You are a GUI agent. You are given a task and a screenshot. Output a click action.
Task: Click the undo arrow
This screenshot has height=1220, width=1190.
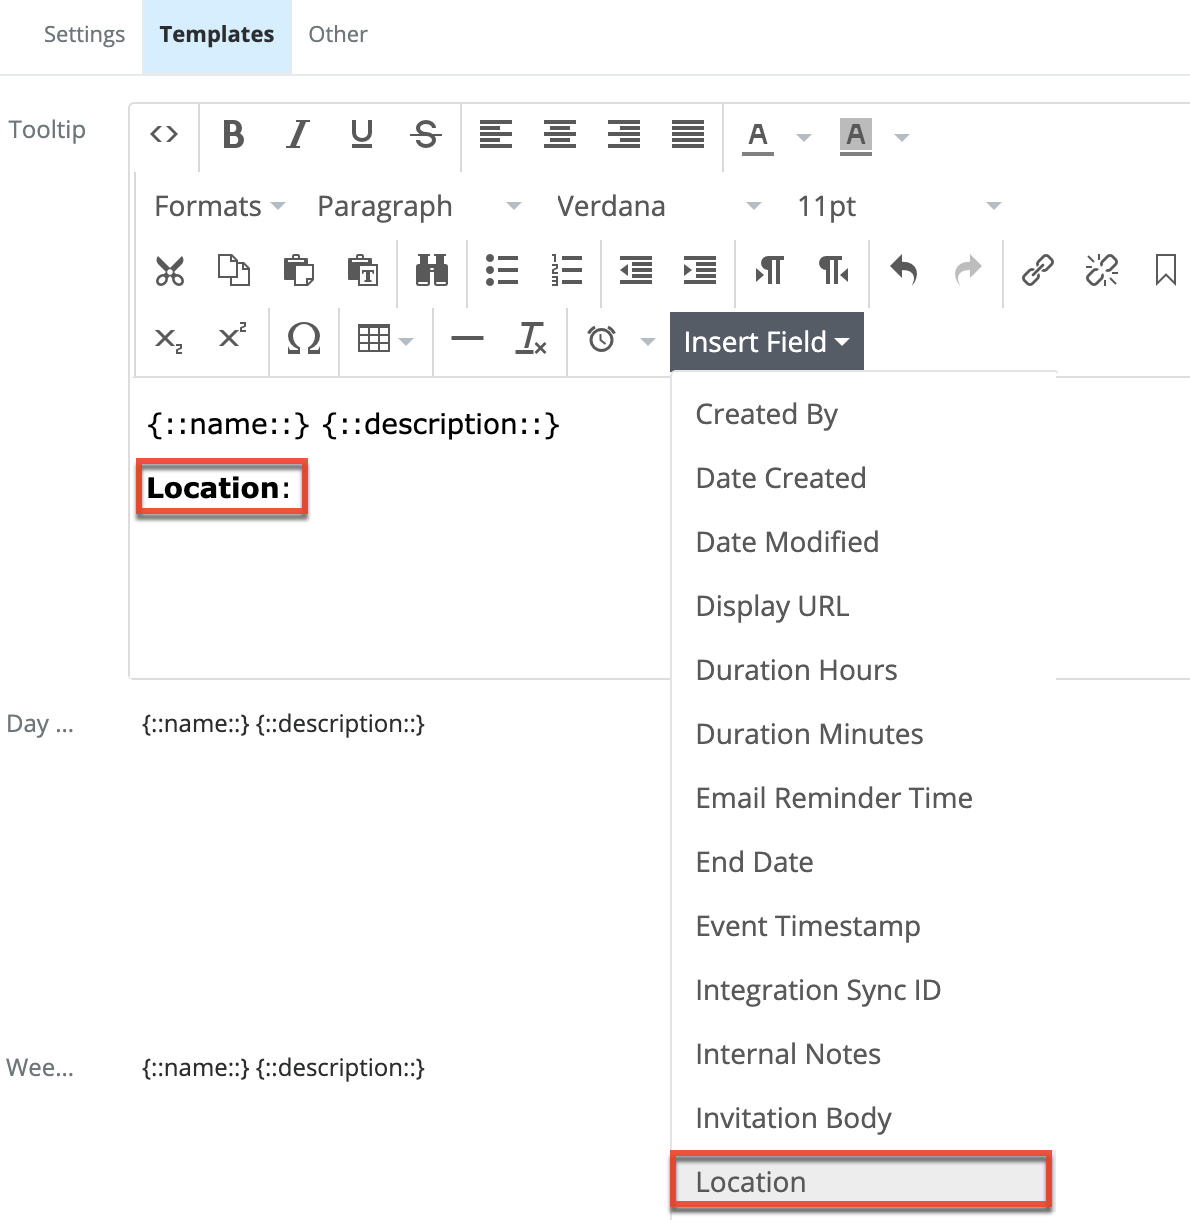point(904,270)
